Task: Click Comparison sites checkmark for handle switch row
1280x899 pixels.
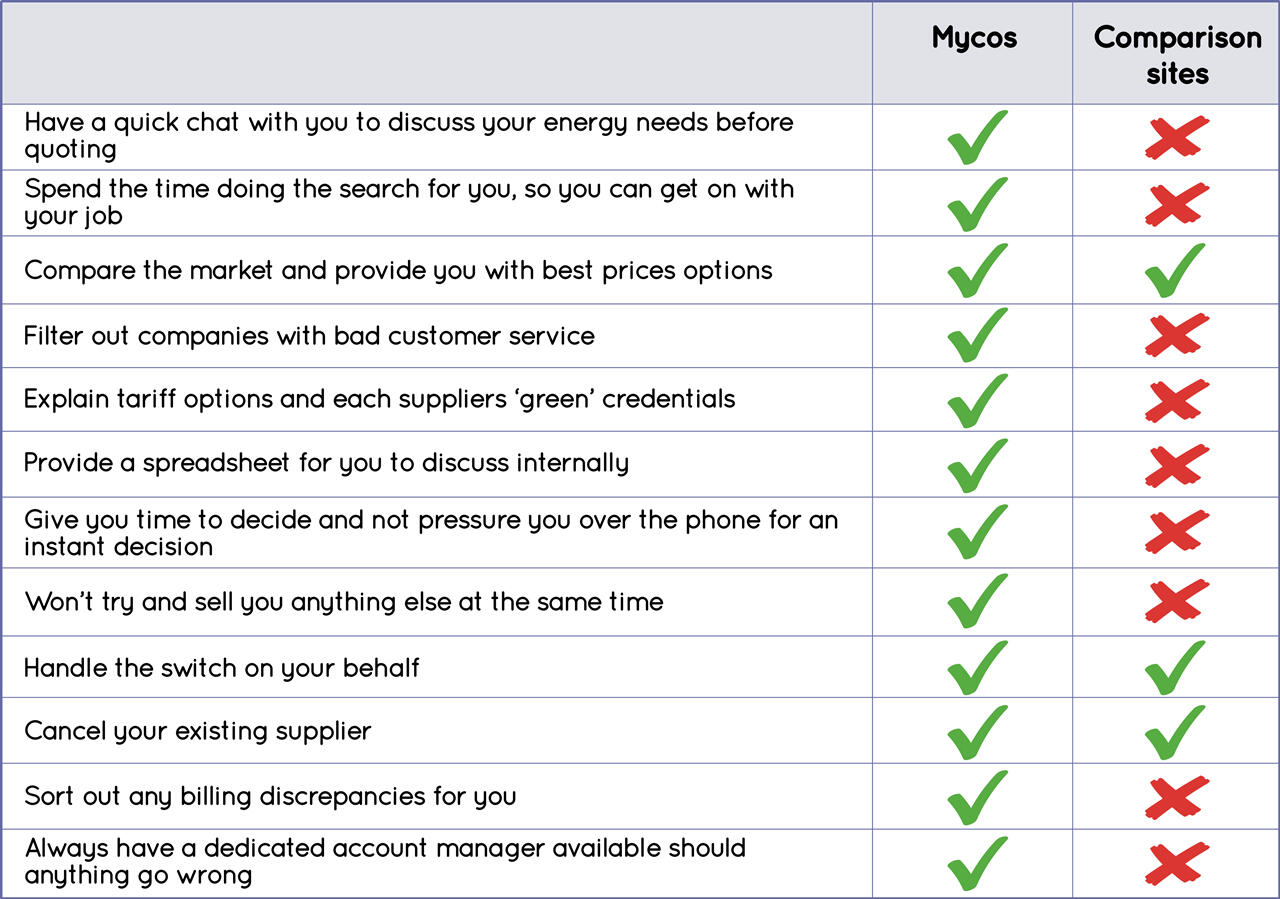Action: pyautogui.click(x=1176, y=667)
